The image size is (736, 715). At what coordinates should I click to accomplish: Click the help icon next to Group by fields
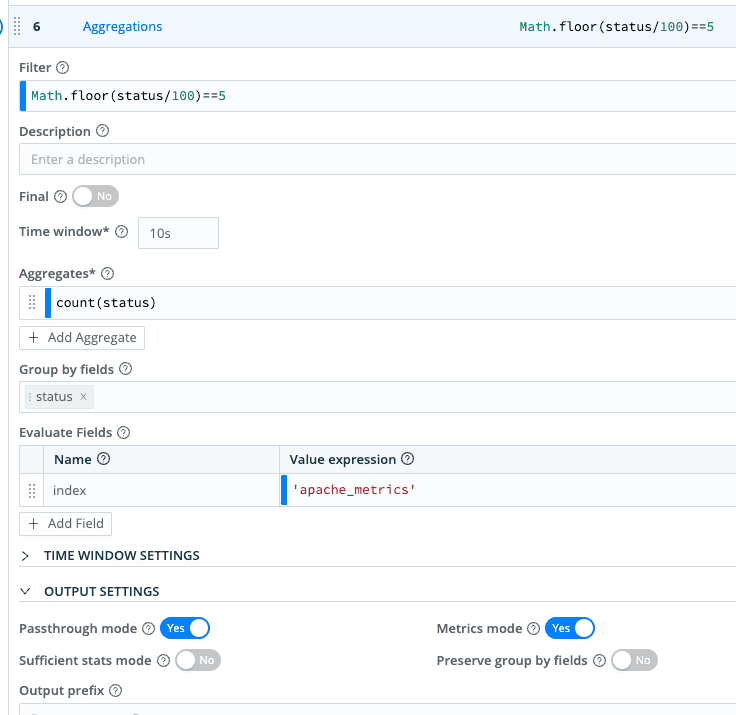click(x=126, y=369)
